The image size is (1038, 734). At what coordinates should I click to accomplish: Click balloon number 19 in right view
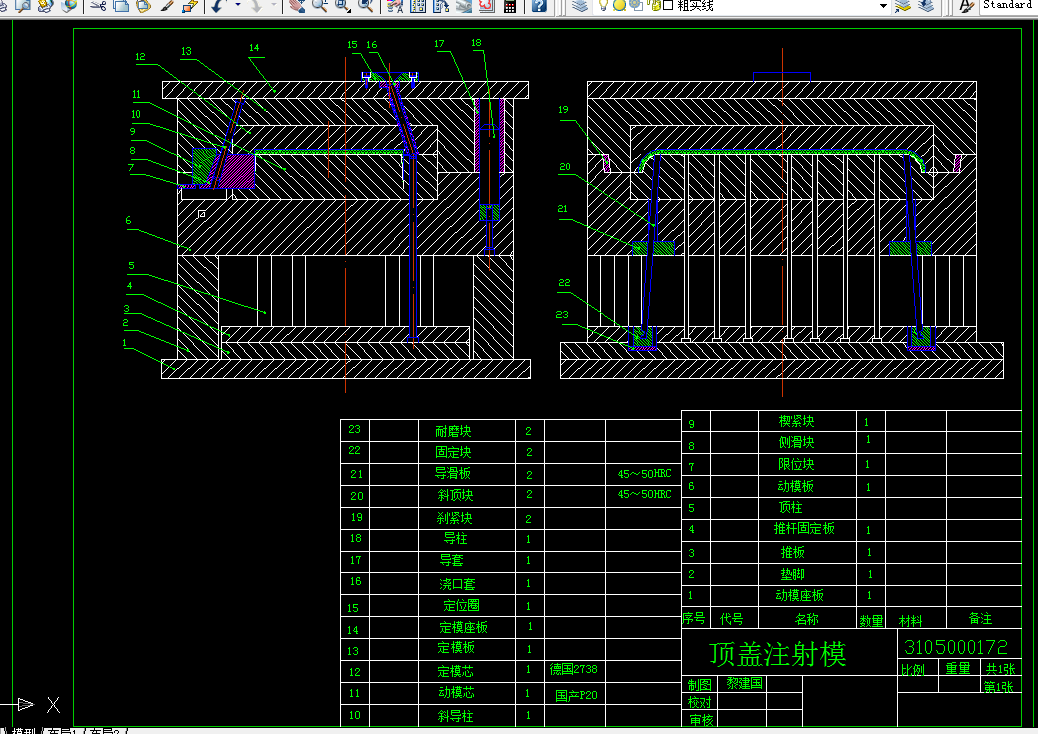pos(563,110)
